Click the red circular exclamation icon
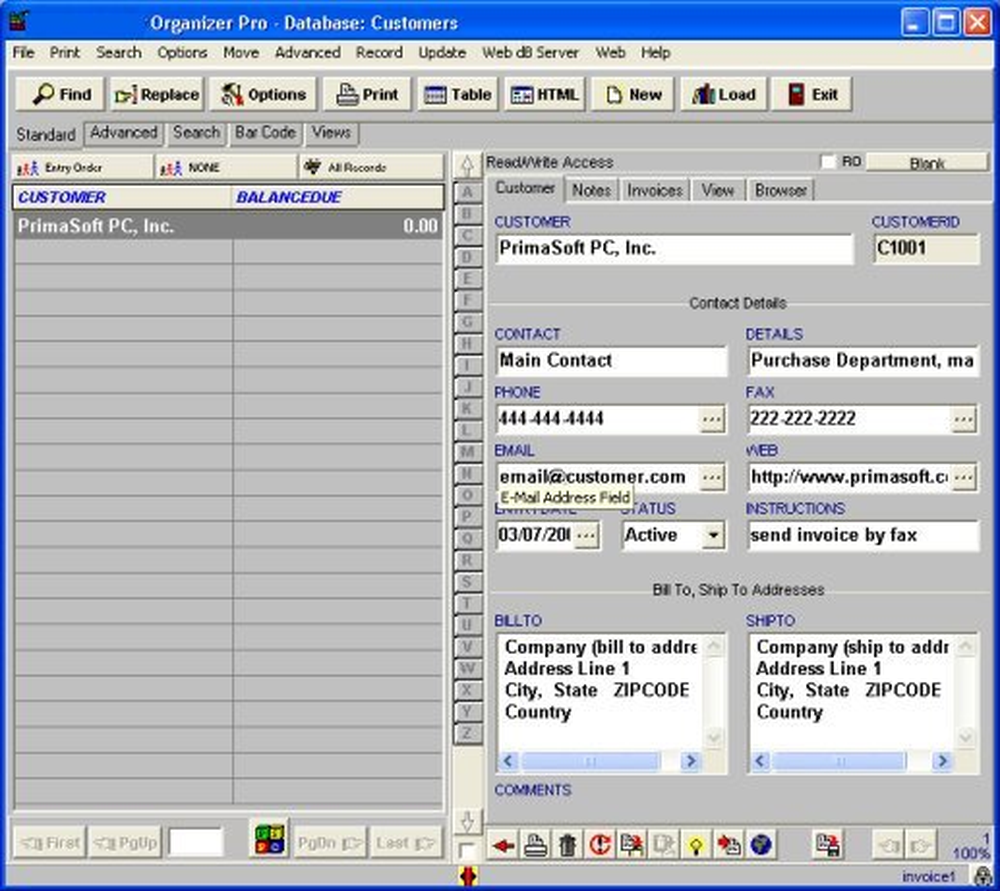The image size is (1000, 891). [x=599, y=845]
